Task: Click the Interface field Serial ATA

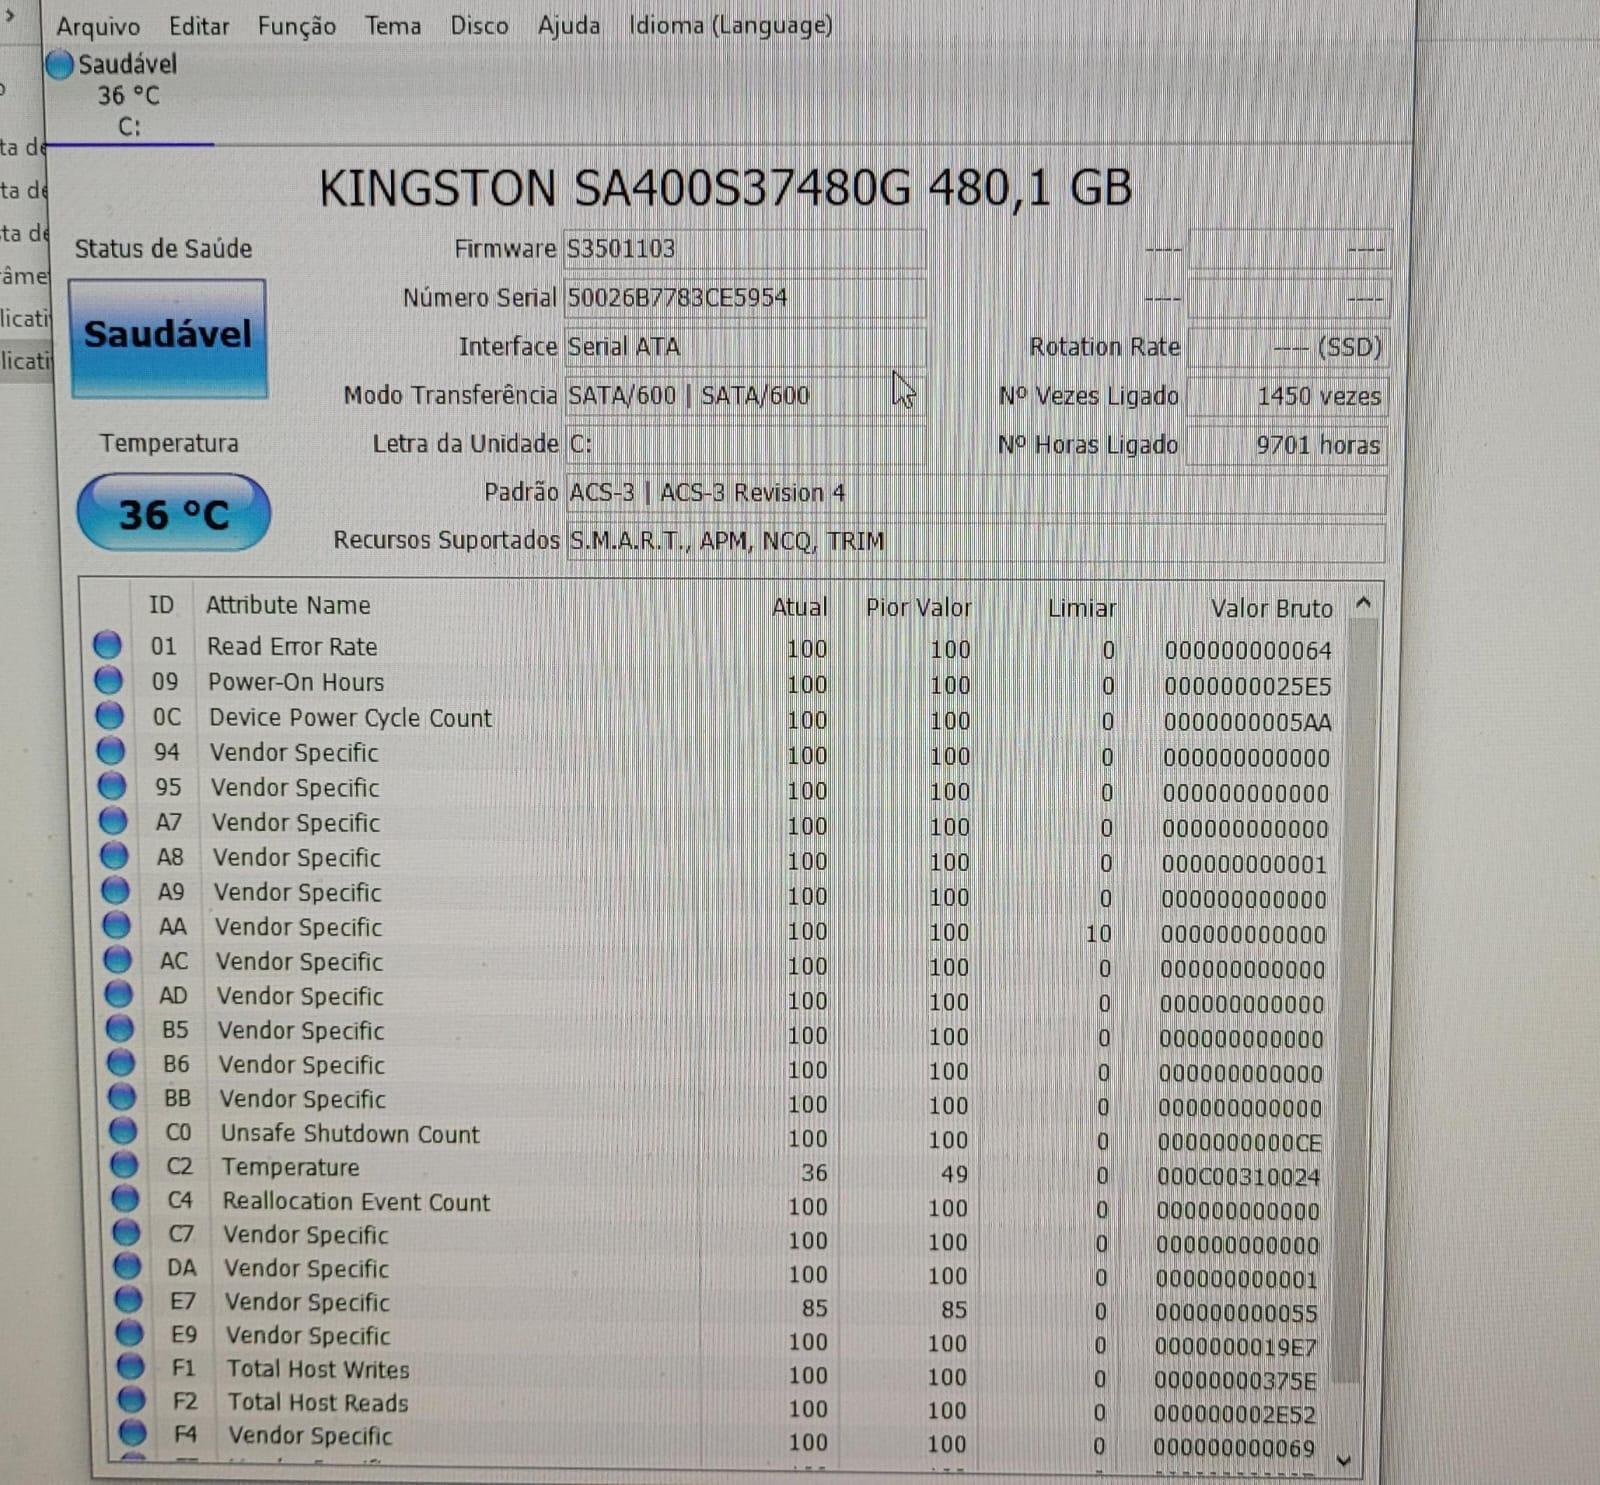Action: click(744, 347)
